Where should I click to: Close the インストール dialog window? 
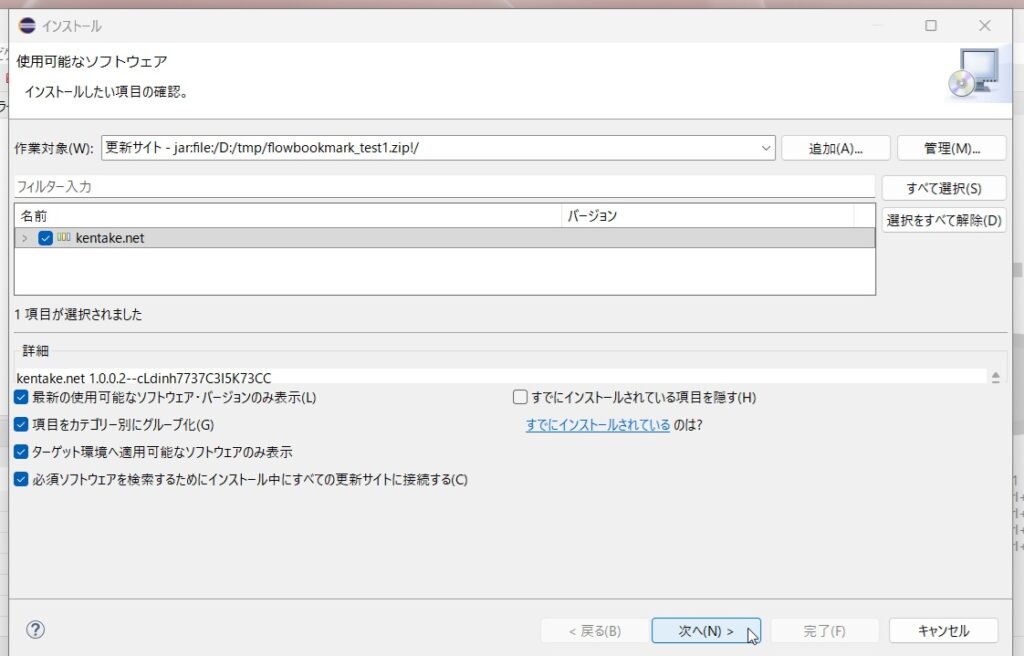click(x=985, y=25)
